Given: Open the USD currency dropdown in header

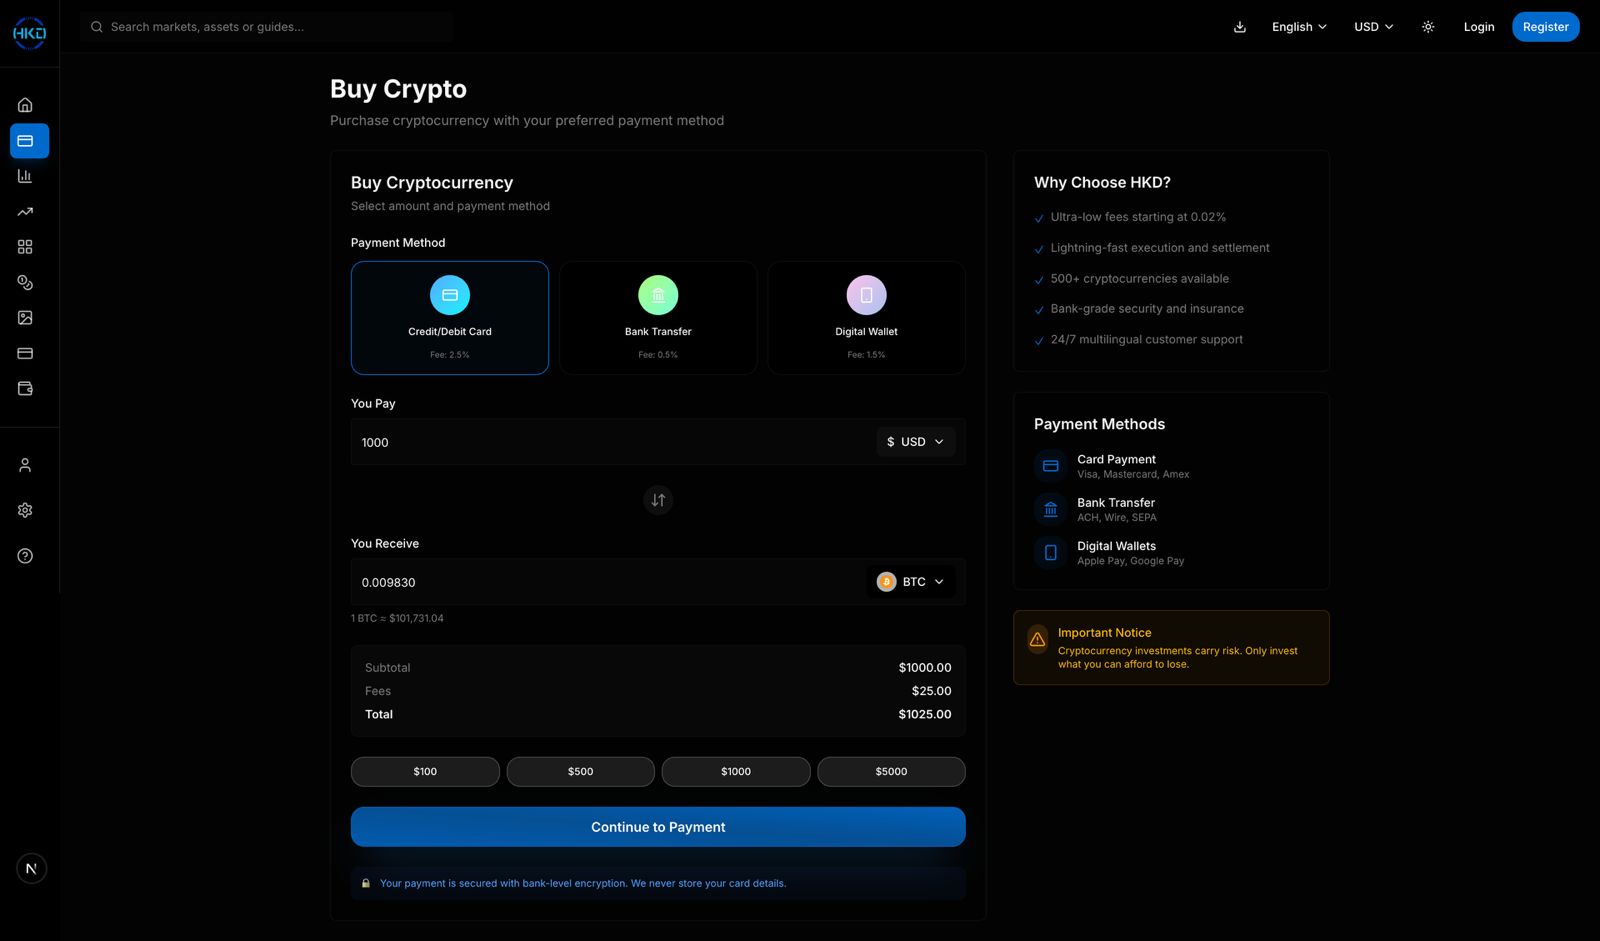Looking at the screenshot, I should [x=1373, y=27].
